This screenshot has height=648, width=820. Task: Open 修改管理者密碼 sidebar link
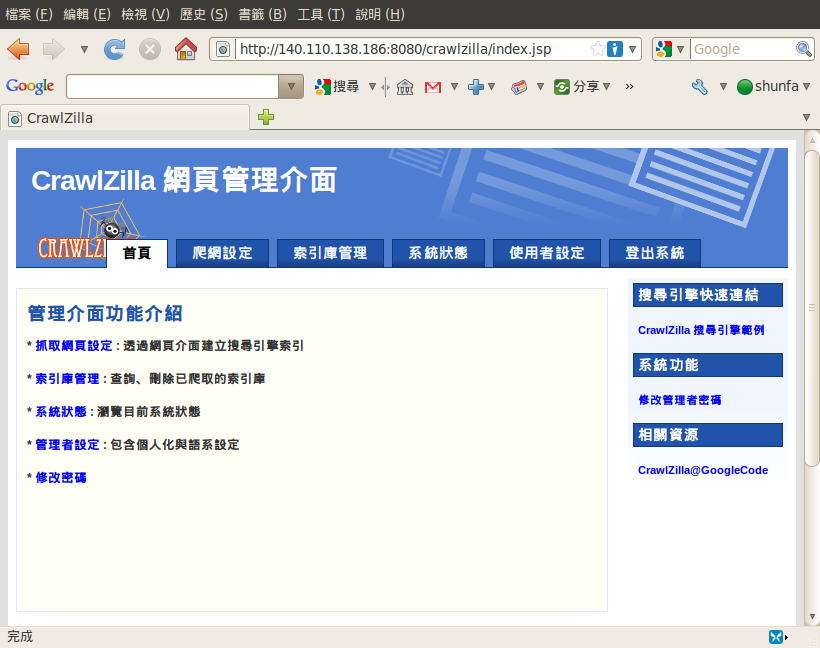click(x=679, y=400)
